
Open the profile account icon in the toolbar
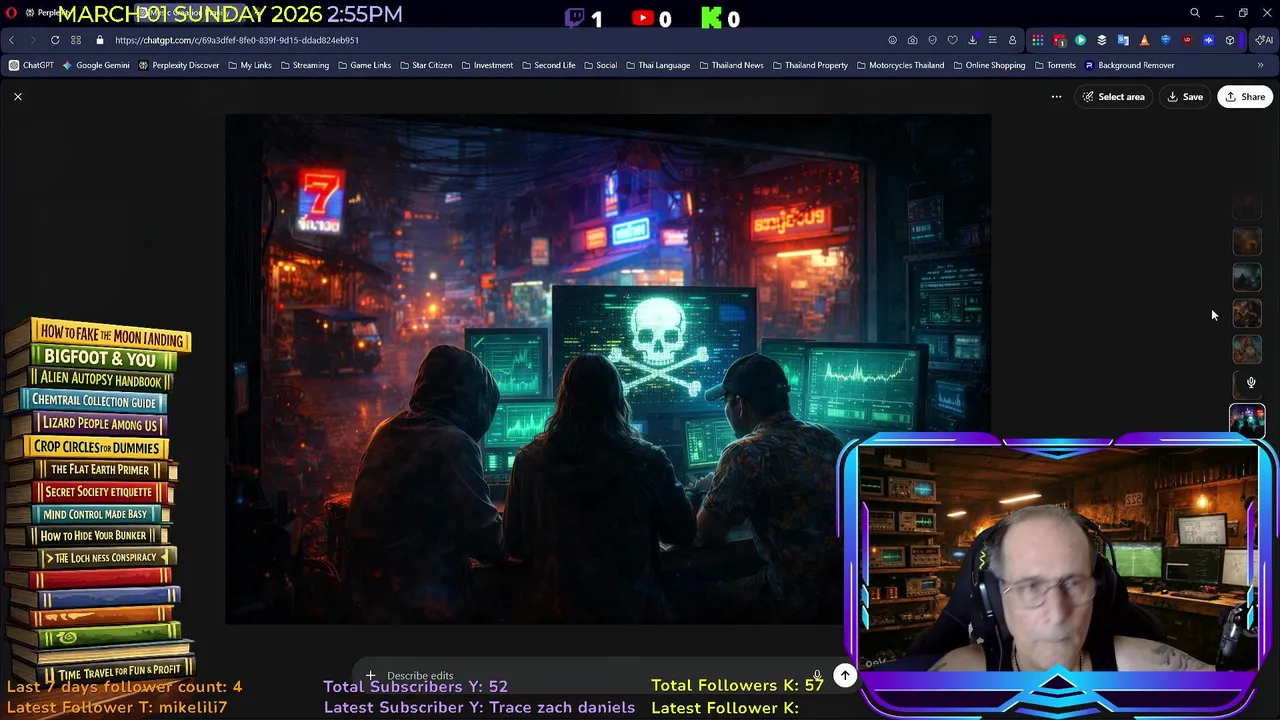coord(1012,40)
